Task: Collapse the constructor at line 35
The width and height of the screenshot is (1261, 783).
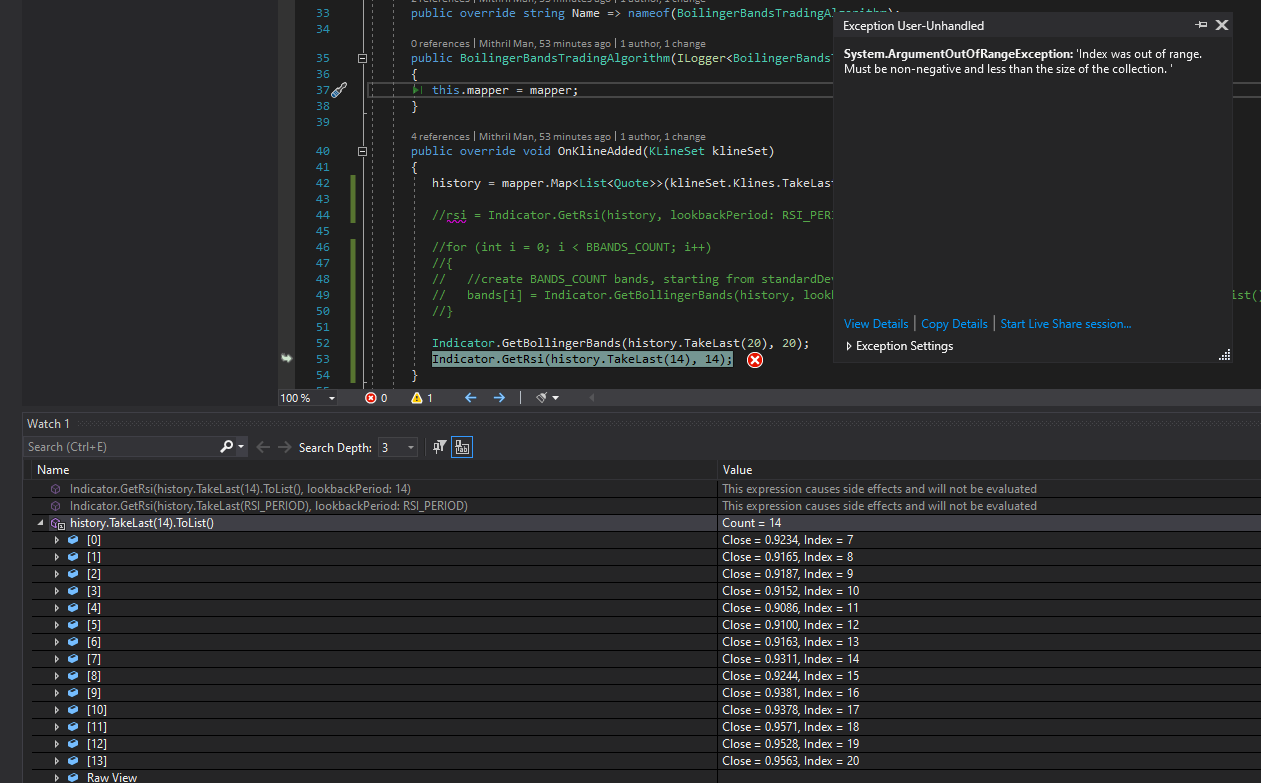Action: pyautogui.click(x=363, y=59)
